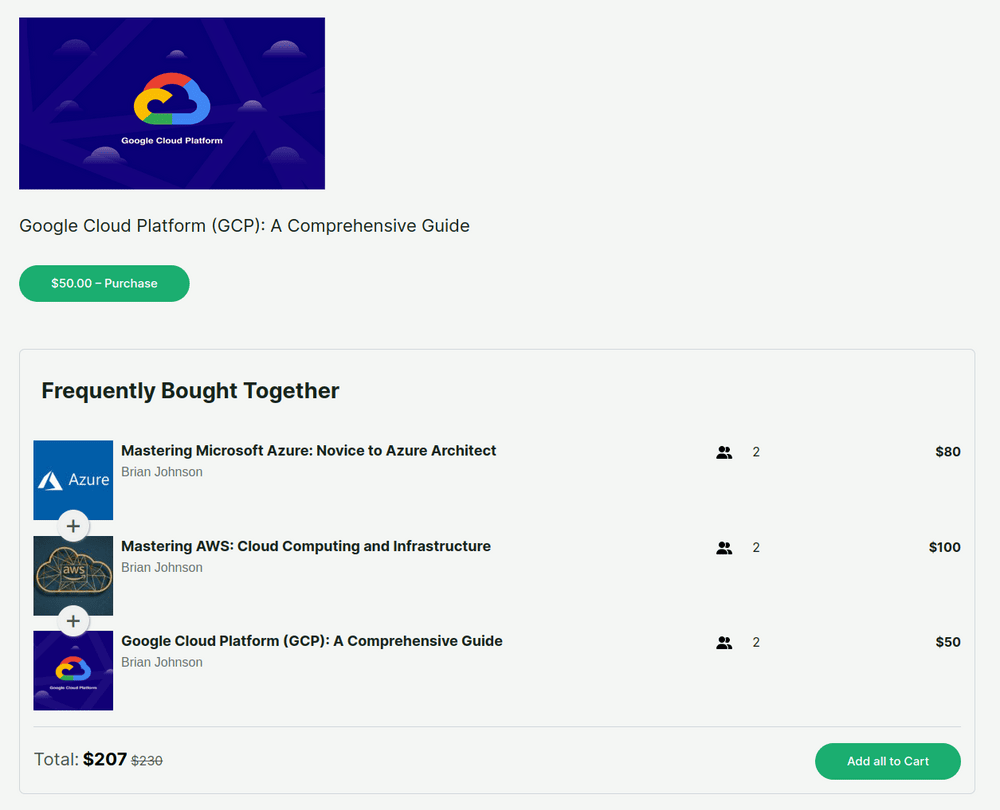The height and width of the screenshot is (810, 1000).
Task: Click the enrolled-students icon in the AWS row
Action: click(724, 548)
